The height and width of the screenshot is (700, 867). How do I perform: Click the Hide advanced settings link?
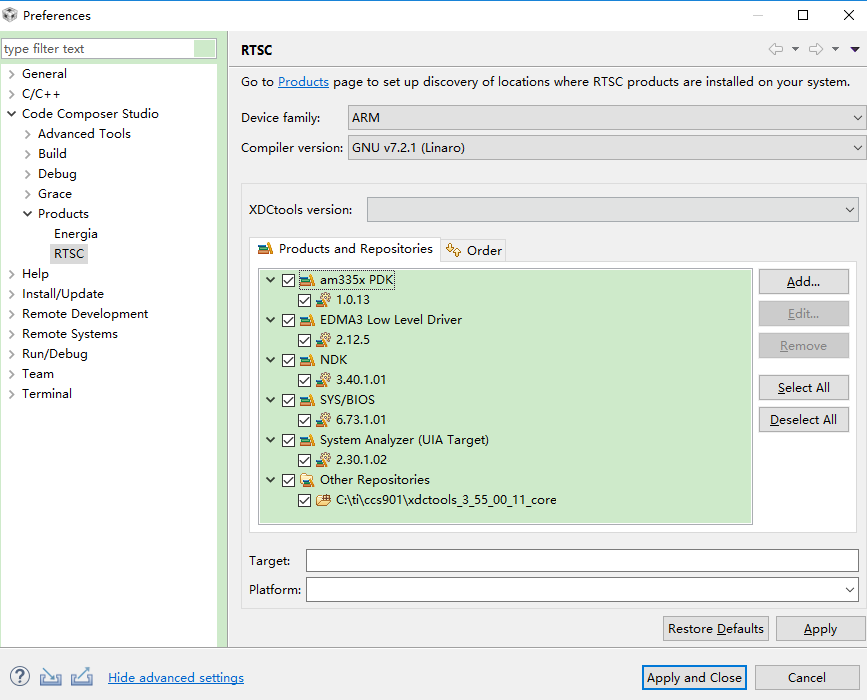coord(176,677)
